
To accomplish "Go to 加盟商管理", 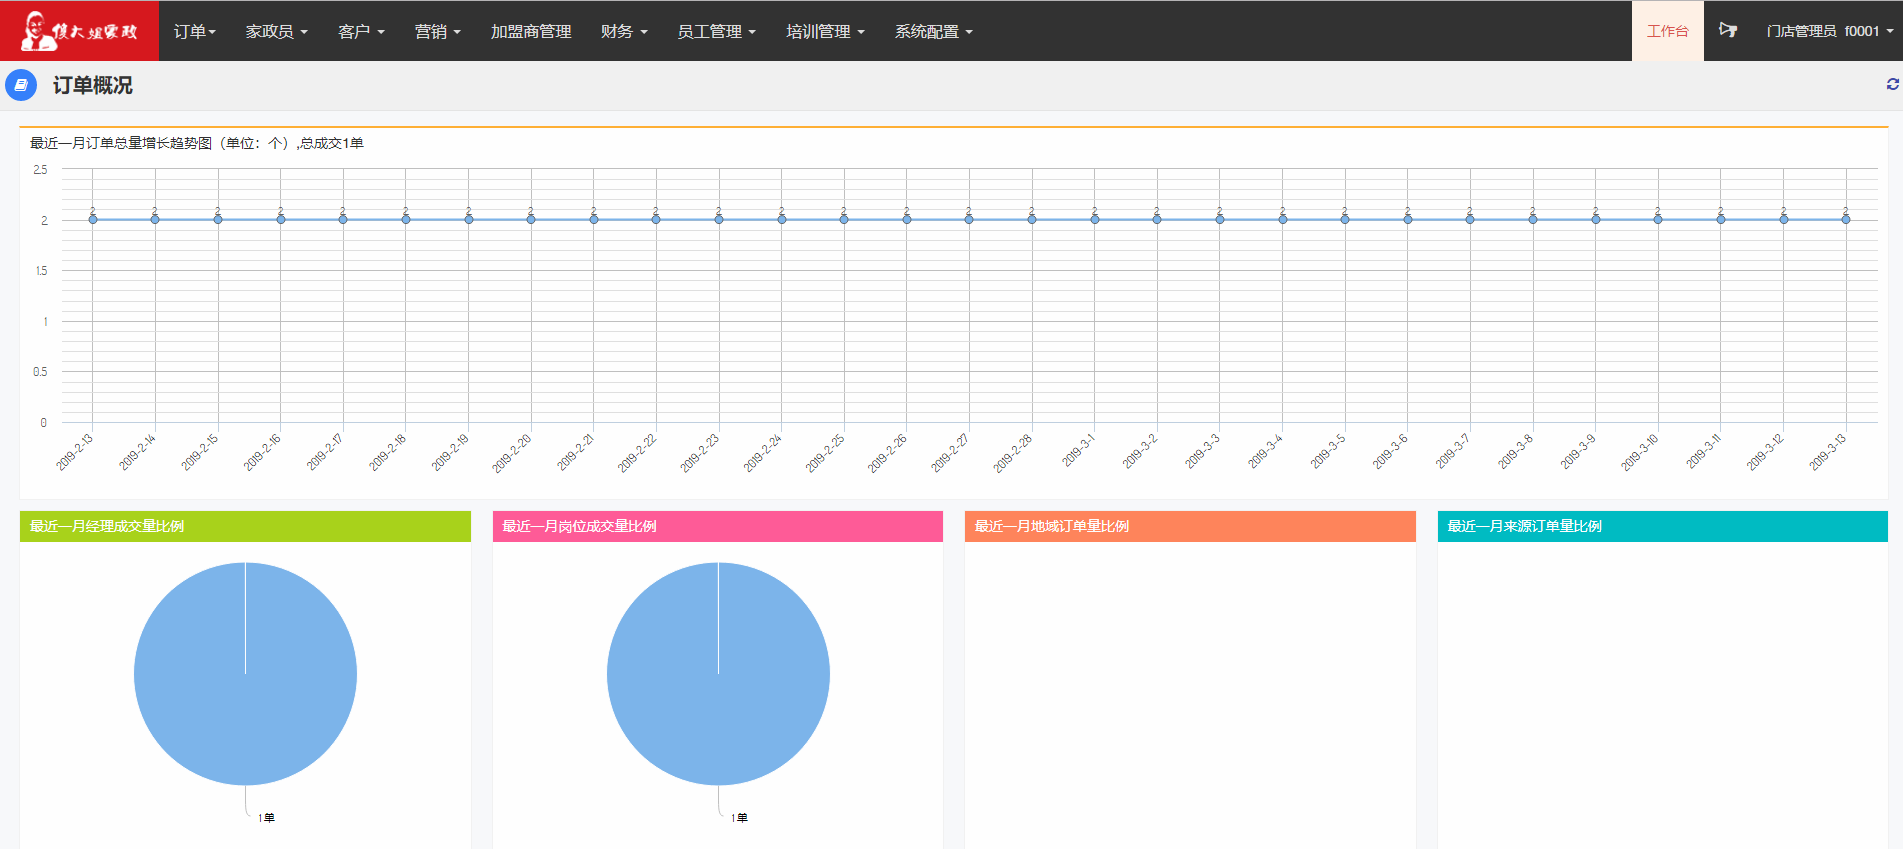I will [531, 32].
